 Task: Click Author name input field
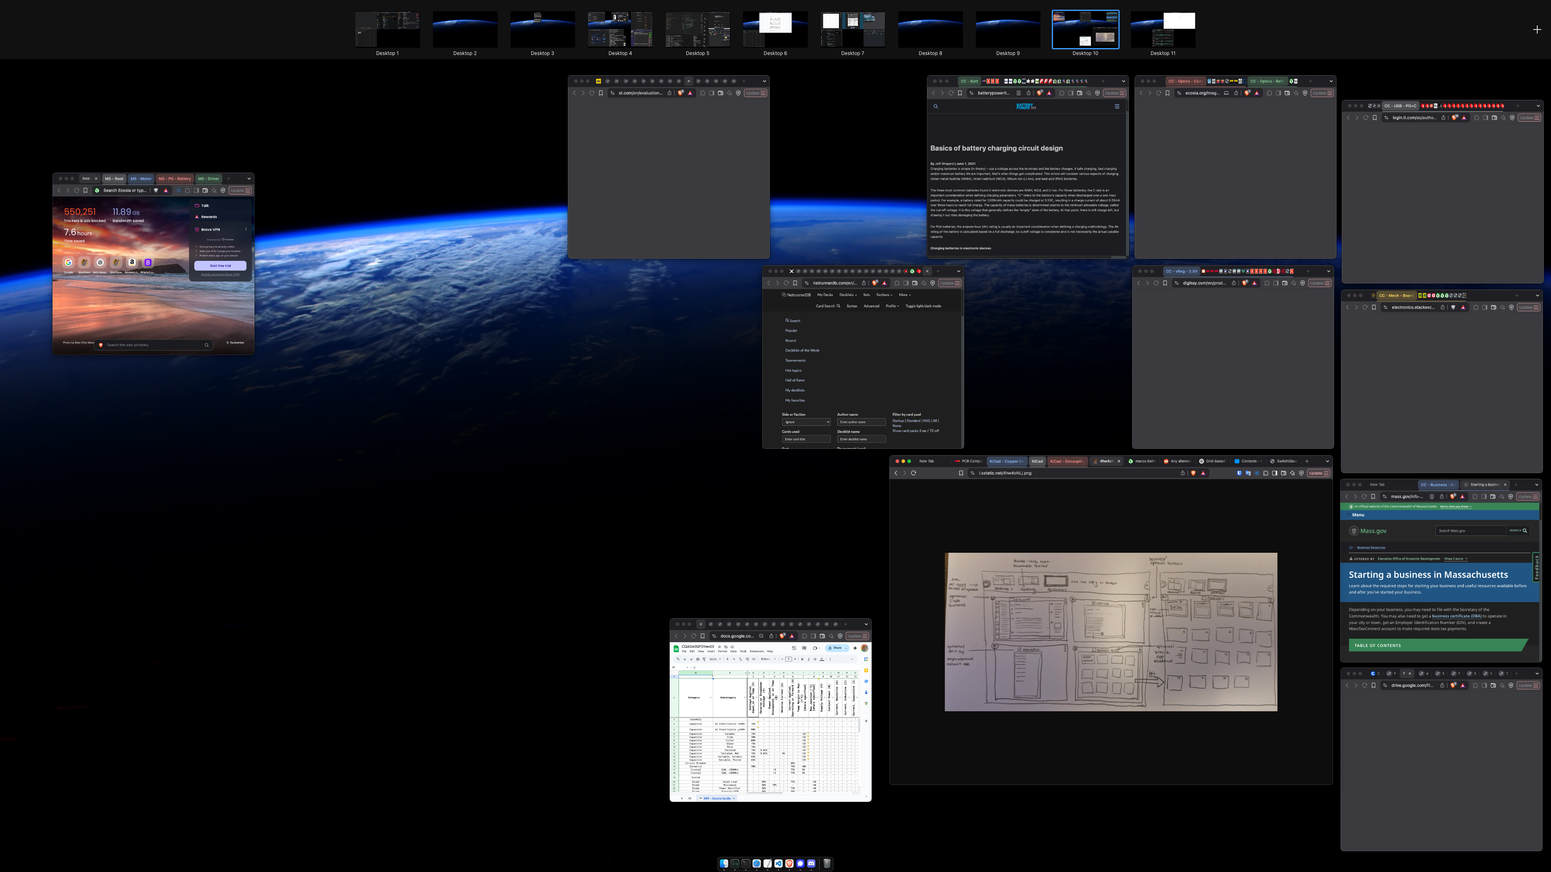click(861, 422)
